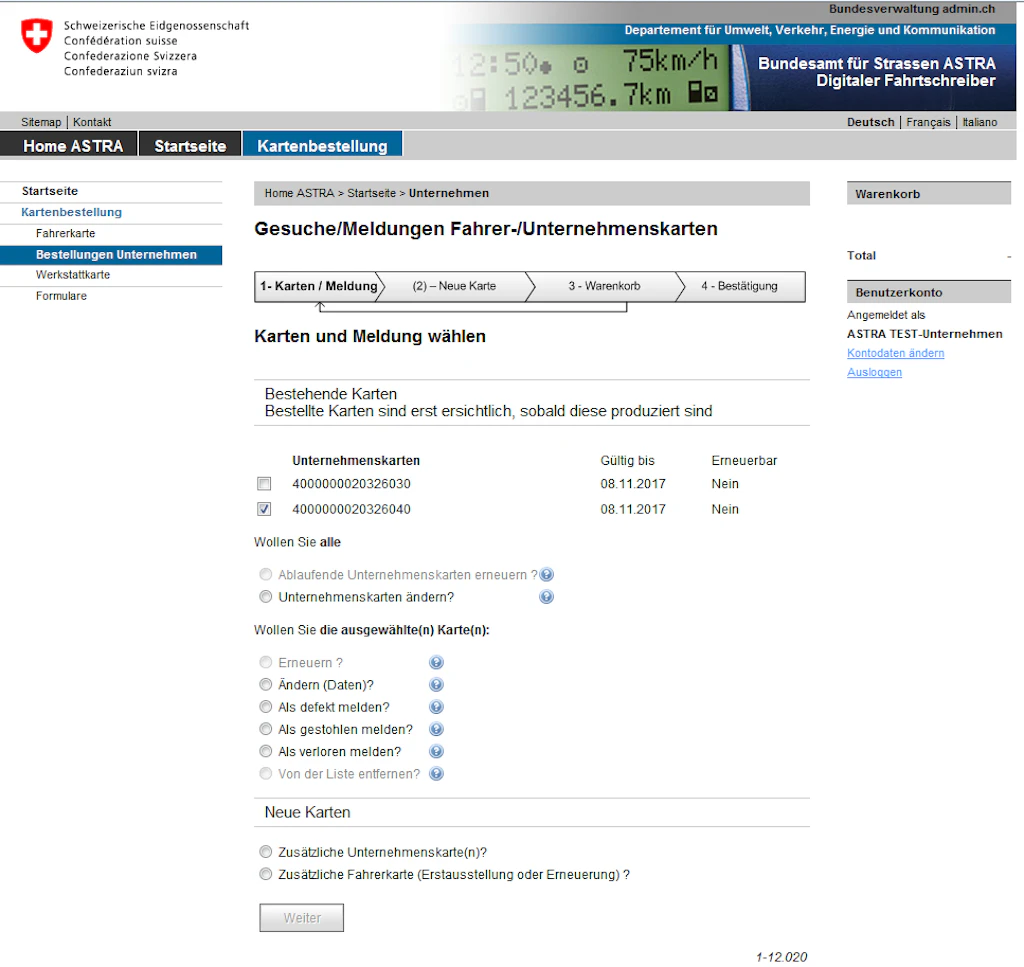
Task: Click help icon for 'Von der Liste entfernen?'
Action: [436, 773]
